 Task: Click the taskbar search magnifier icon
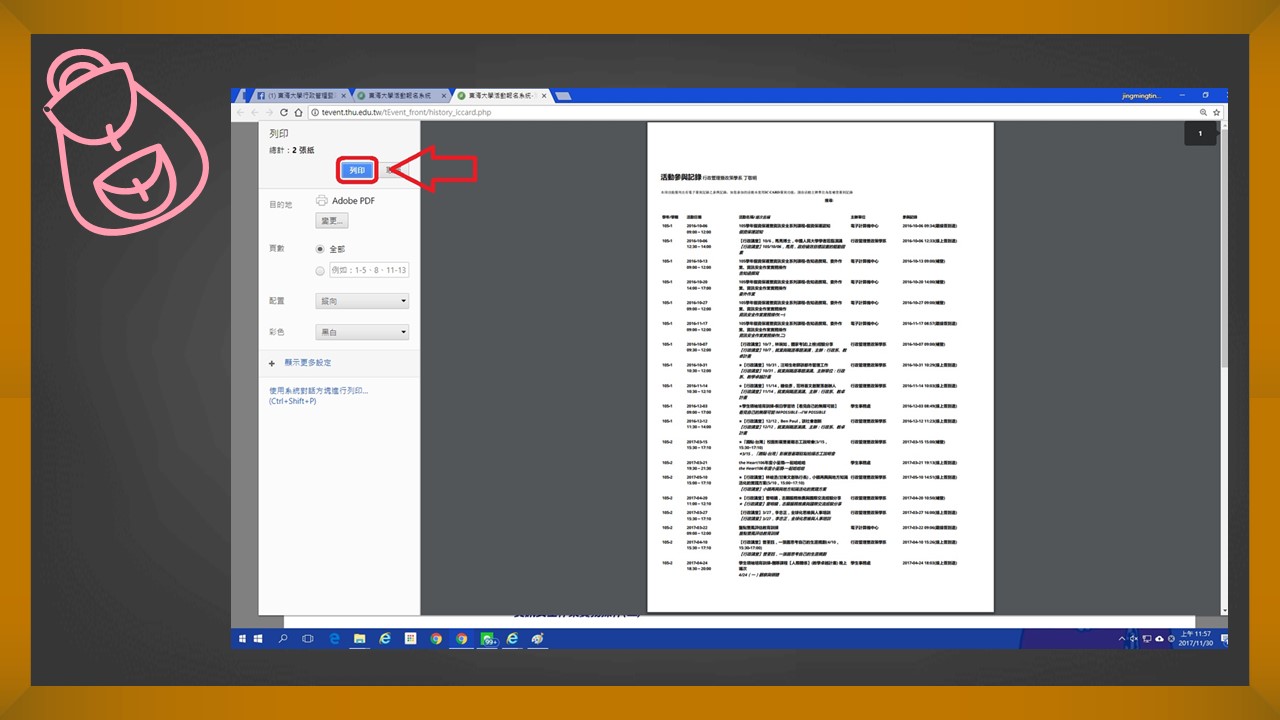283,638
